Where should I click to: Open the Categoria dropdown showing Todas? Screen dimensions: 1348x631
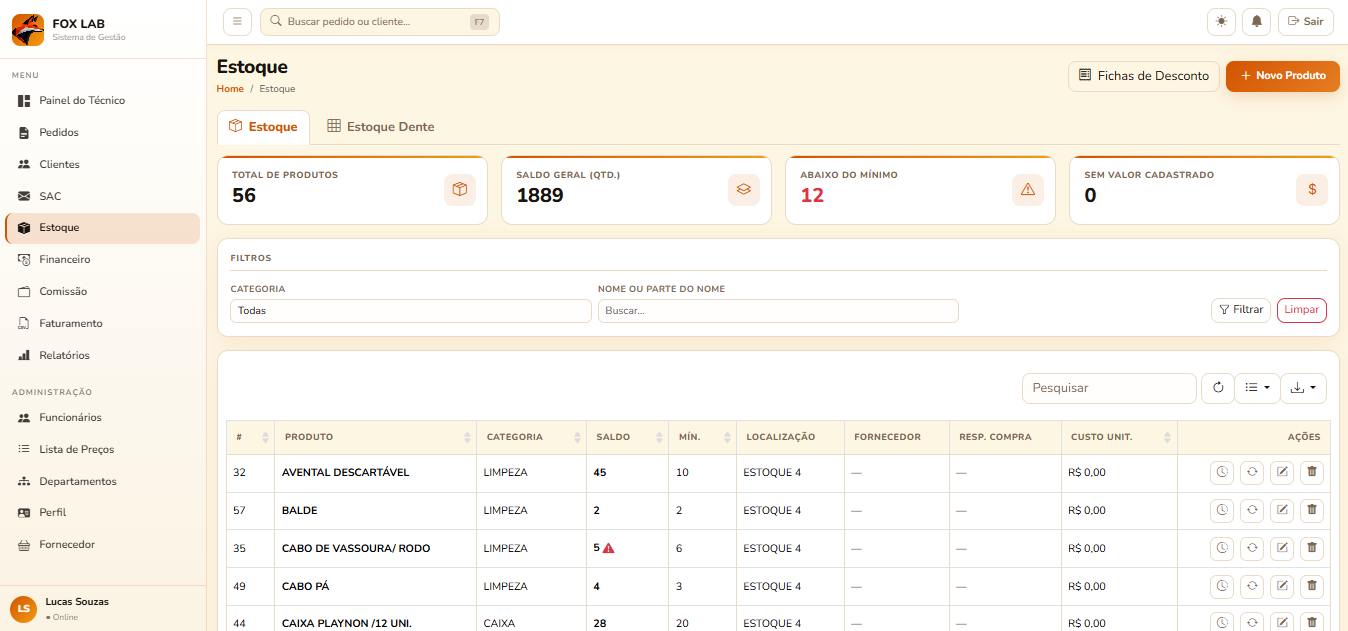coord(410,311)
